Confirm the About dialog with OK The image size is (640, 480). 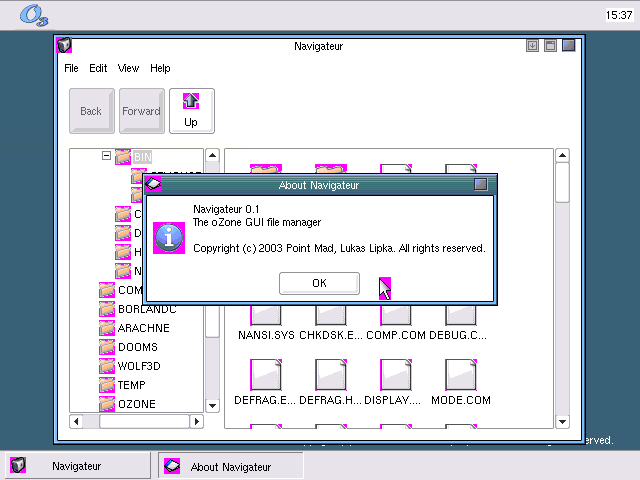pyautogui.click(x=319, y=283)
